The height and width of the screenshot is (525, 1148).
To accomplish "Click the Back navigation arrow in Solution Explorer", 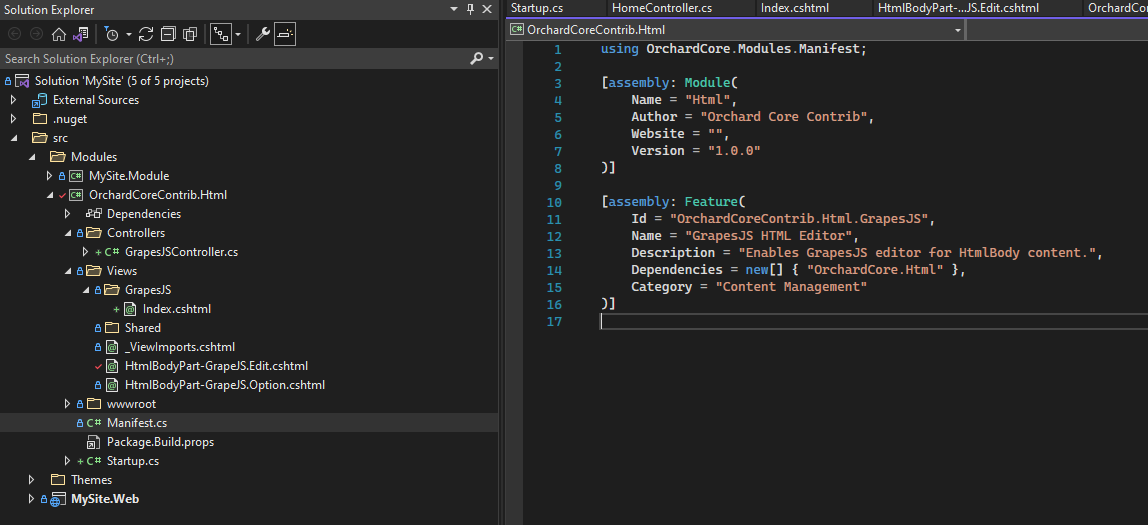I will click(15, 34).
